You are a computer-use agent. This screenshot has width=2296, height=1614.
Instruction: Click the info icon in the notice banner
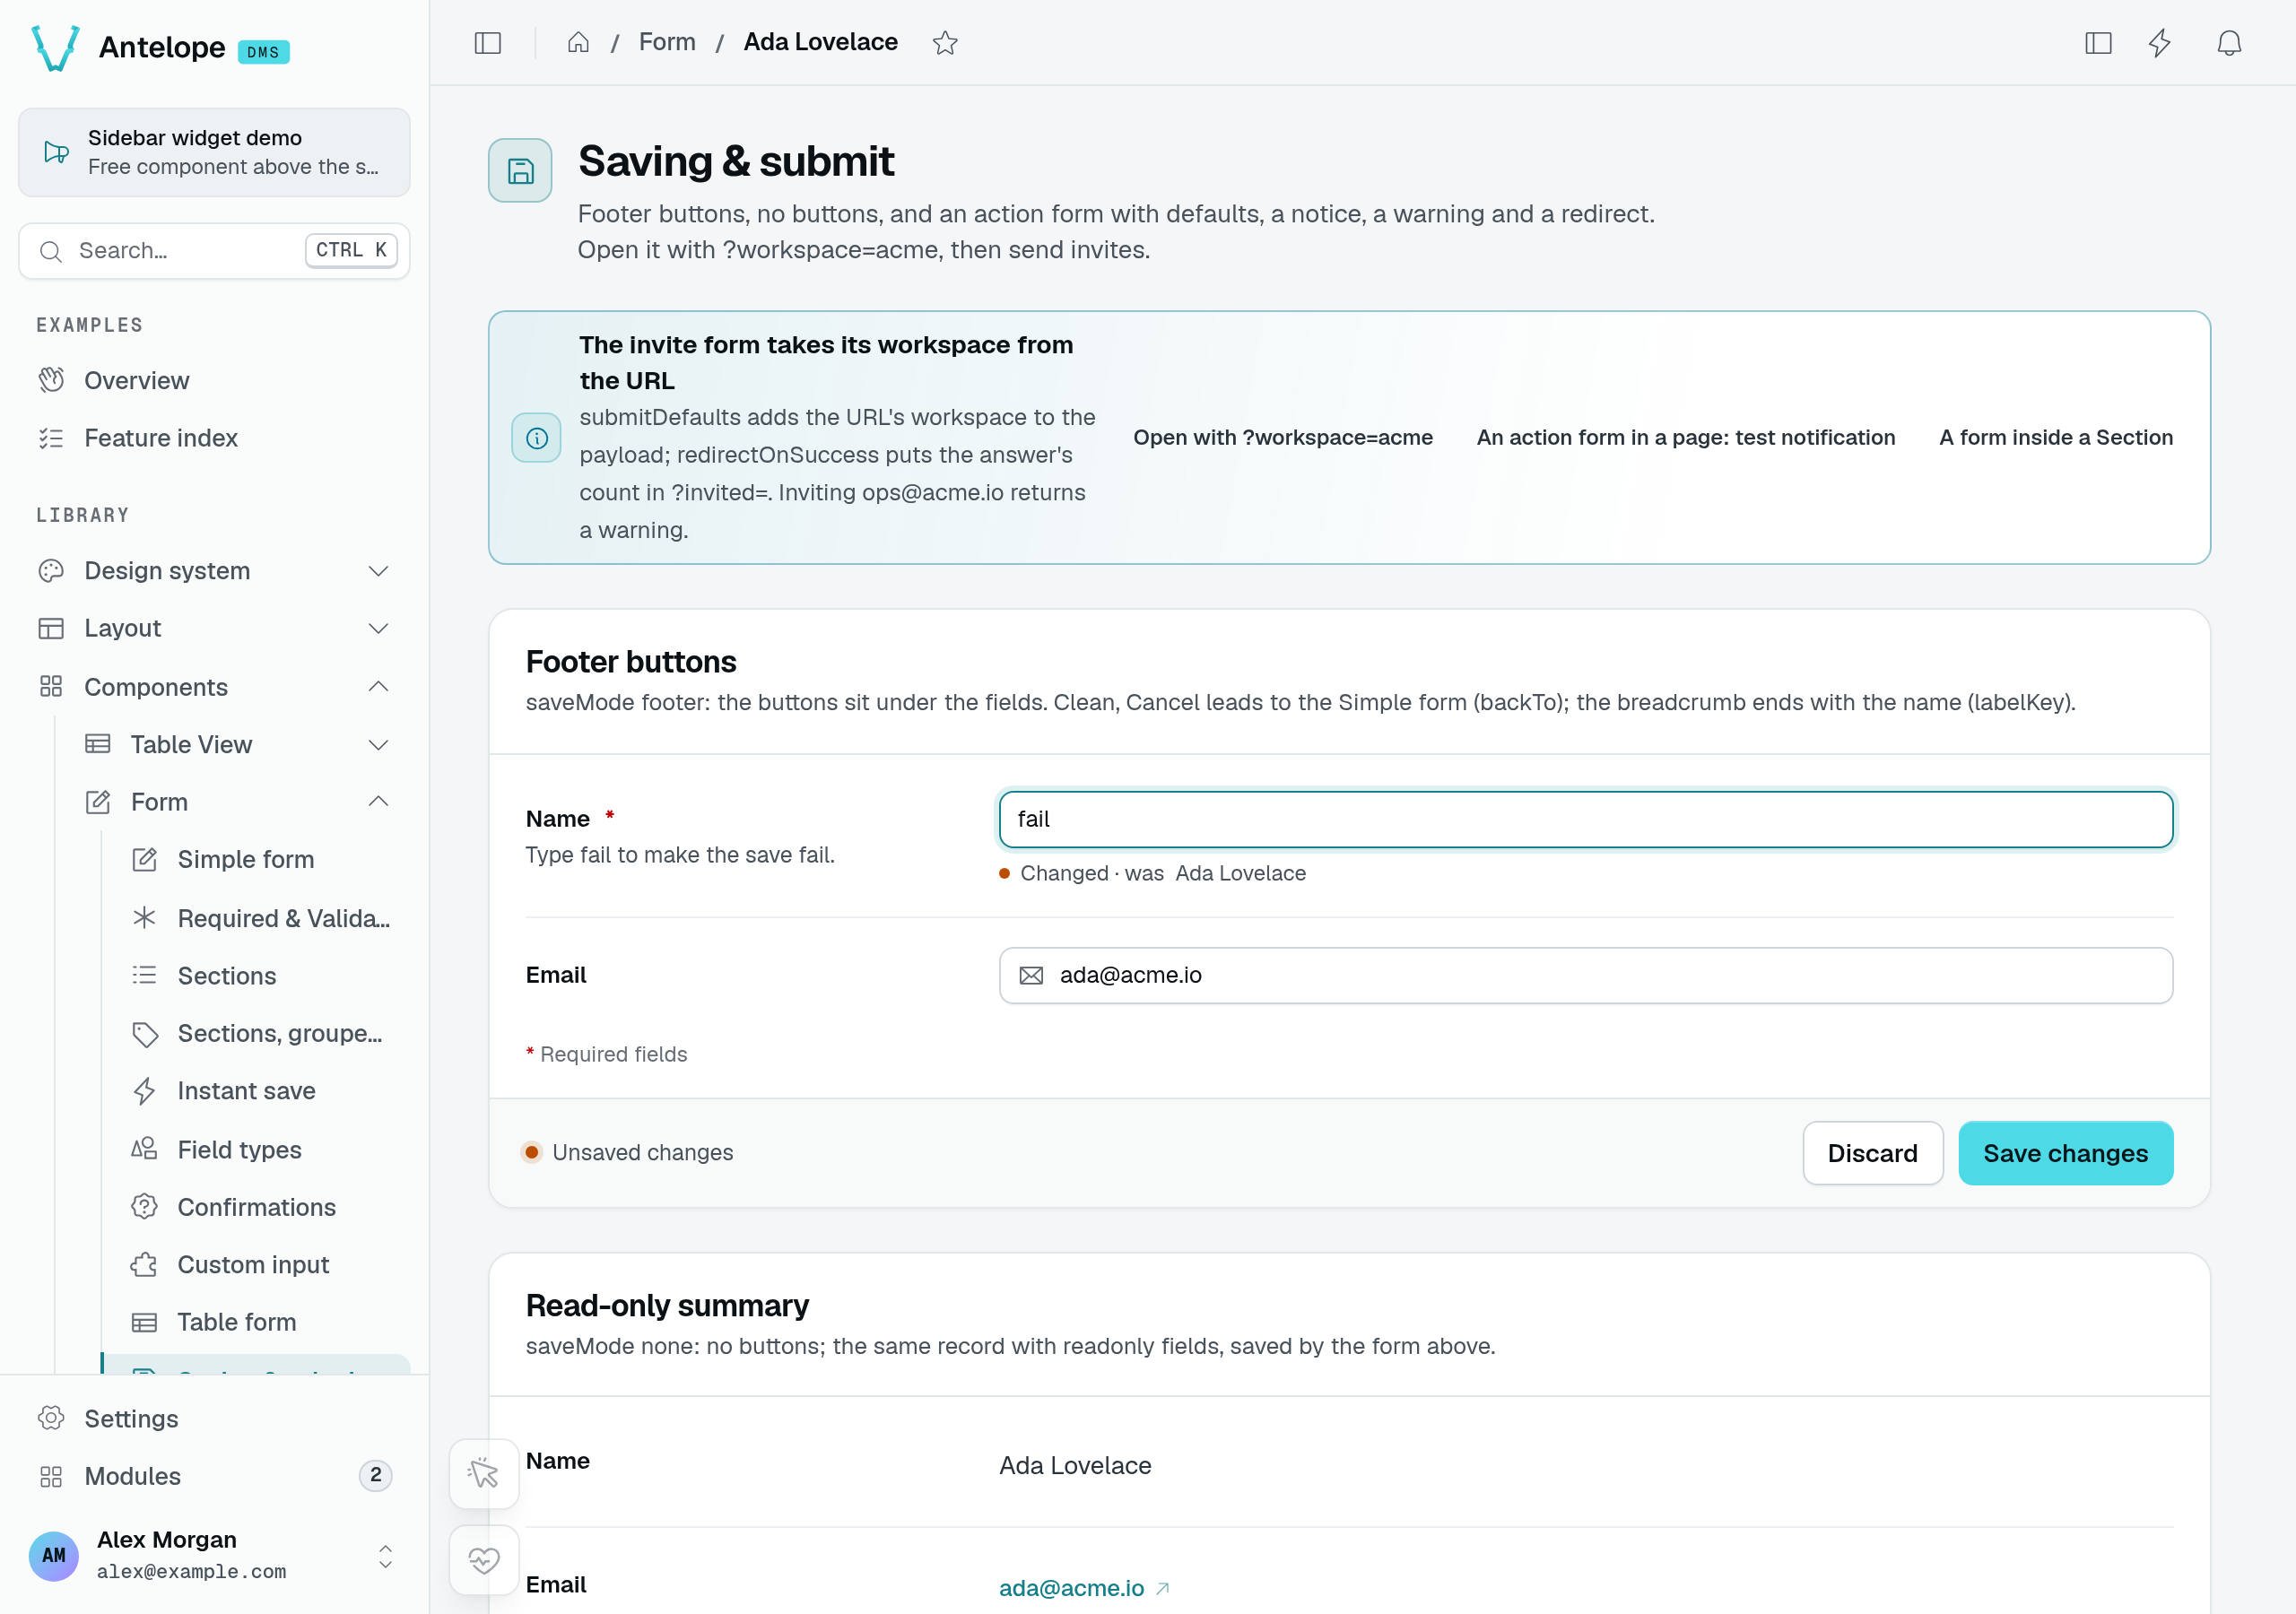(537, 438)
